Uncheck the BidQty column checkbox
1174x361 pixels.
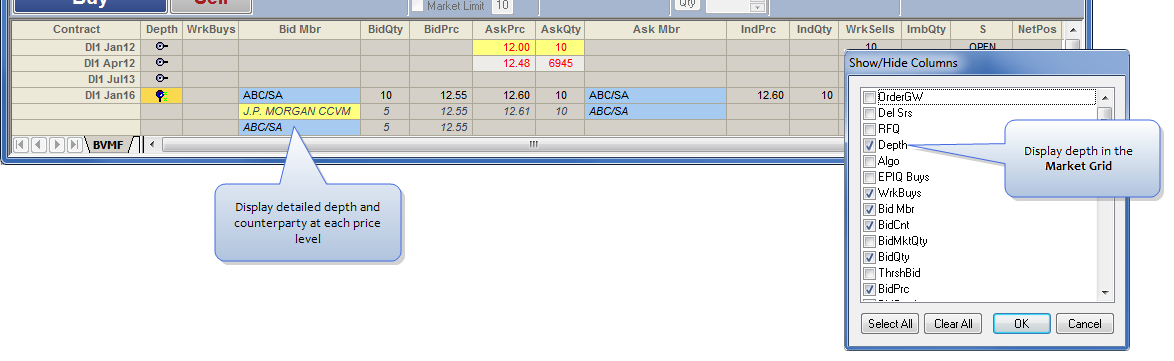[x=869, y=257]
